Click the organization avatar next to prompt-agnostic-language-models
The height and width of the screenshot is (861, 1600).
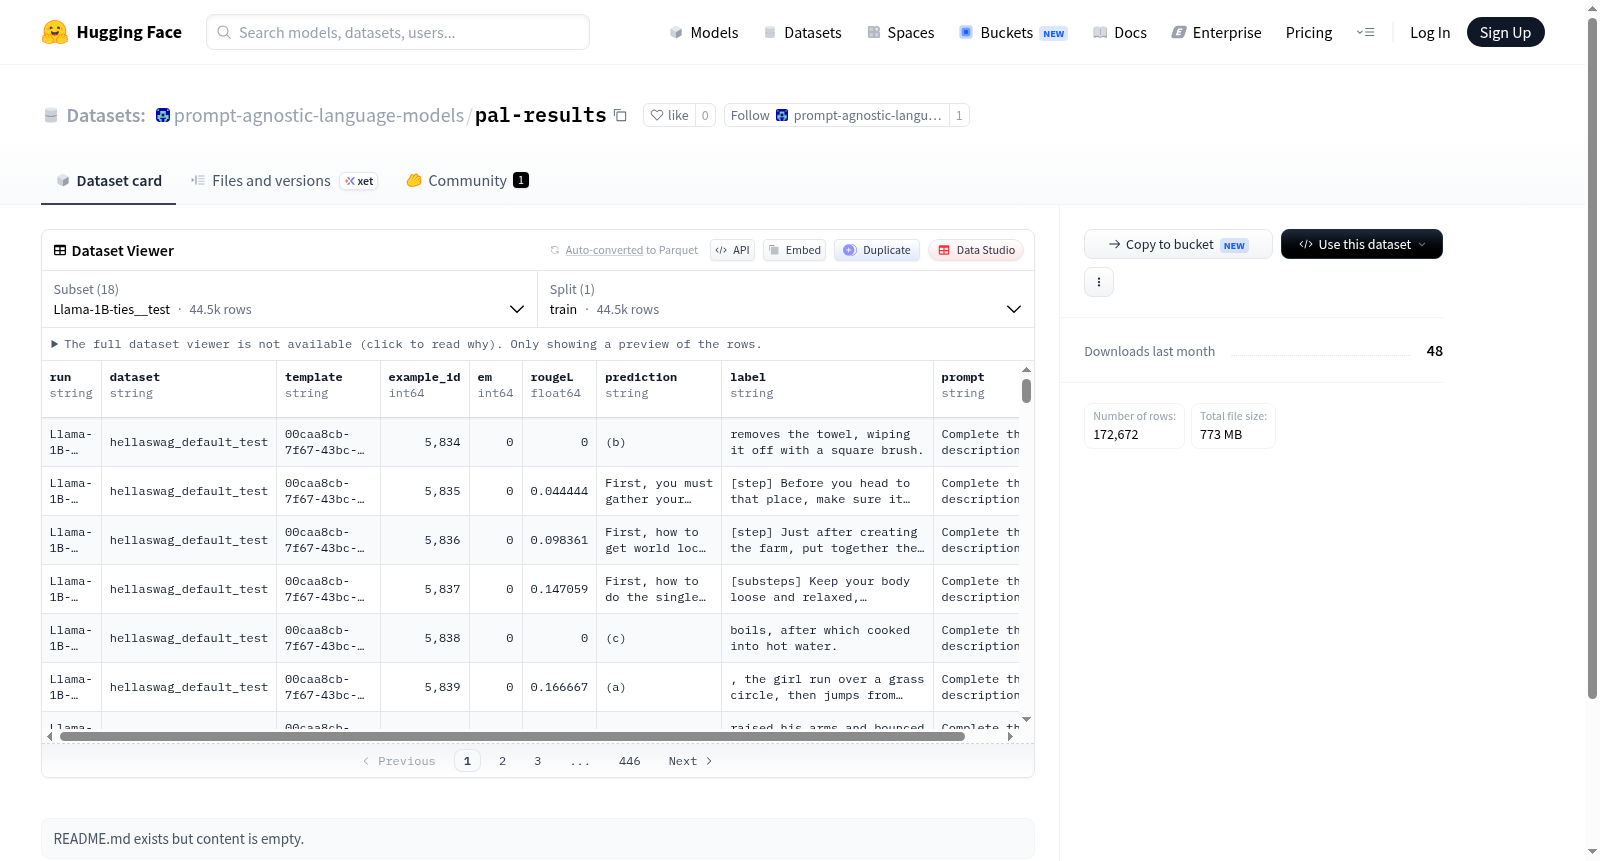[x=163, y=115]
